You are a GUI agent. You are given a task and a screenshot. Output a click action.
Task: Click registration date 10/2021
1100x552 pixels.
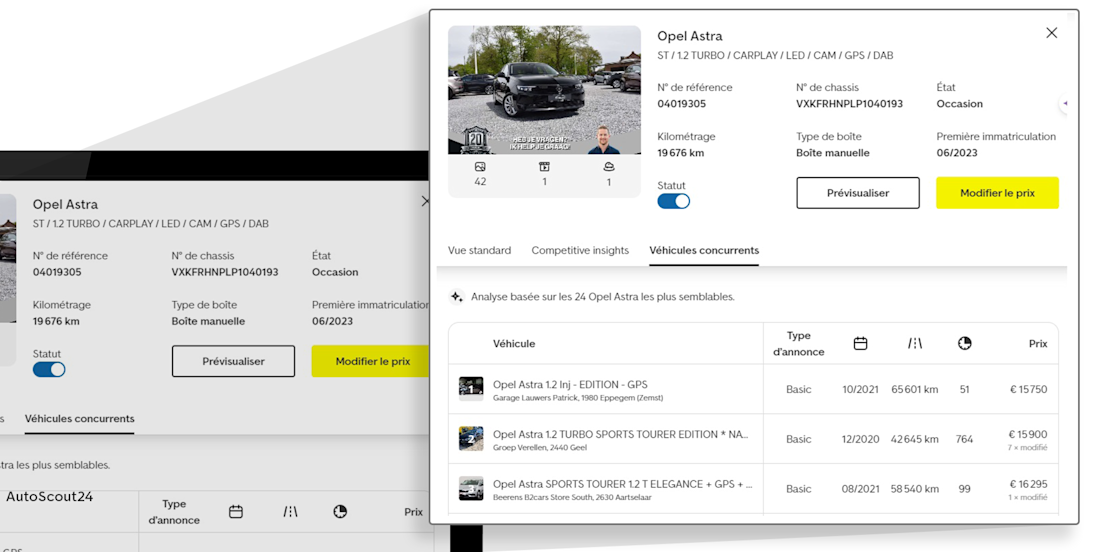pyautogui.click(x=861, y=389)
